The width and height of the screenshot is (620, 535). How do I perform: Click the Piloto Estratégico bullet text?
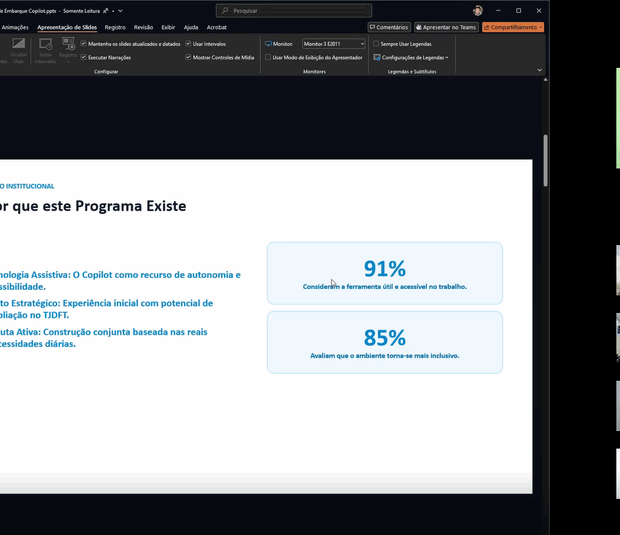click(x=106, y=309)
